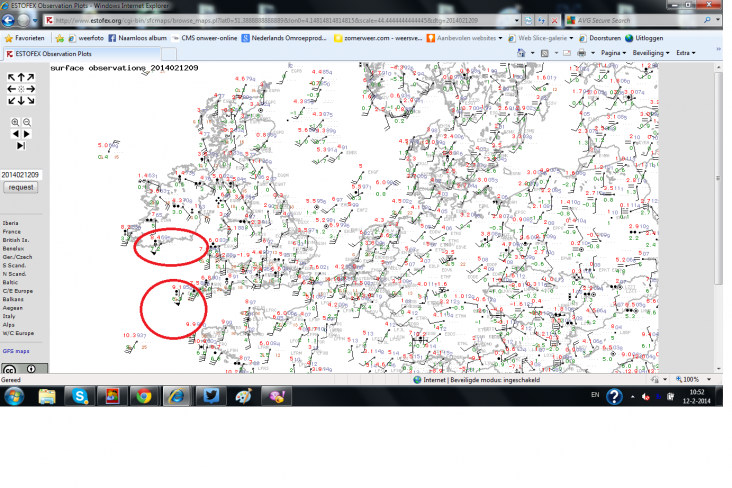Expand the Beveiliging toolbar menu
This screenshot has height=488, width=732.
pos(650,52)
